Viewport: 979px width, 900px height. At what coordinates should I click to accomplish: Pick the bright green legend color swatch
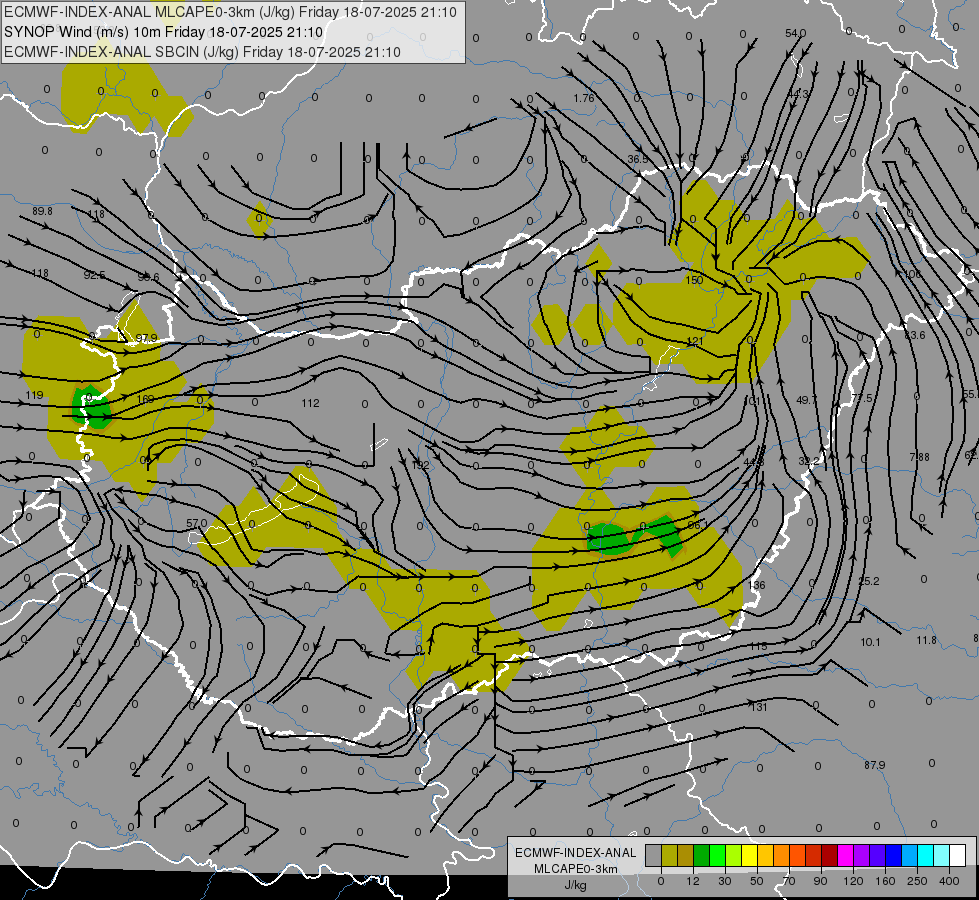pyautogui.click(x=717, y=855)
